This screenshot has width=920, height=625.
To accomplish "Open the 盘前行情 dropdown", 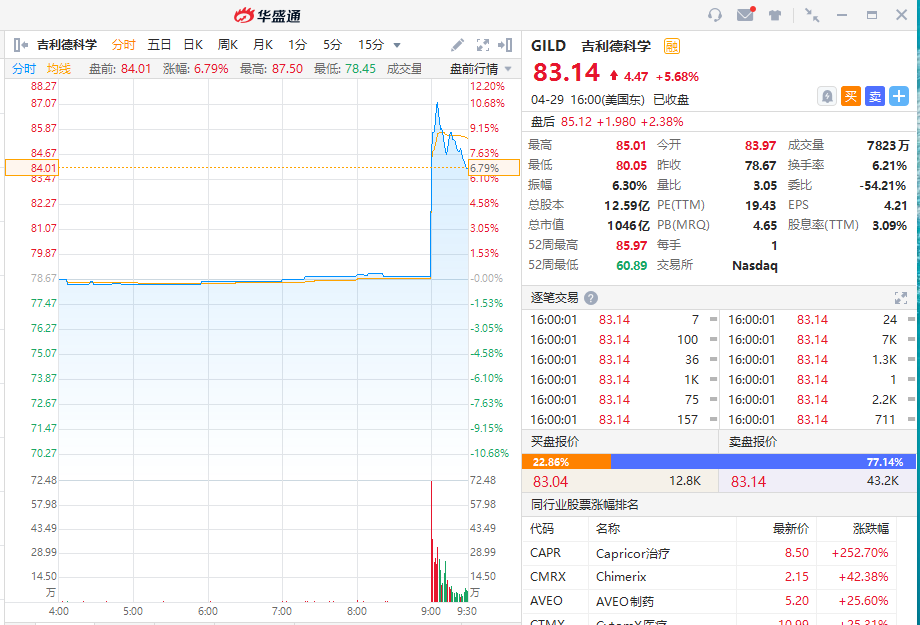I will [x=481, y=69].
